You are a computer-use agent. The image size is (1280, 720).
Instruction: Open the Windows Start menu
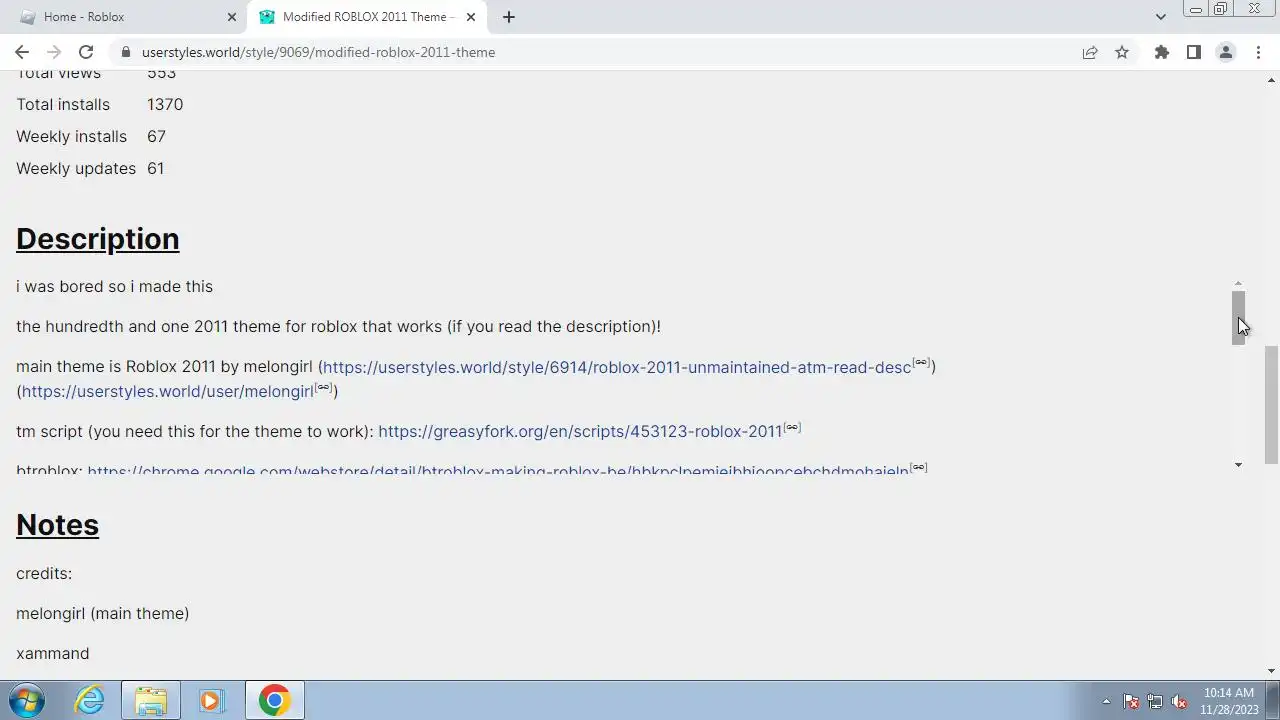[27, 700]
